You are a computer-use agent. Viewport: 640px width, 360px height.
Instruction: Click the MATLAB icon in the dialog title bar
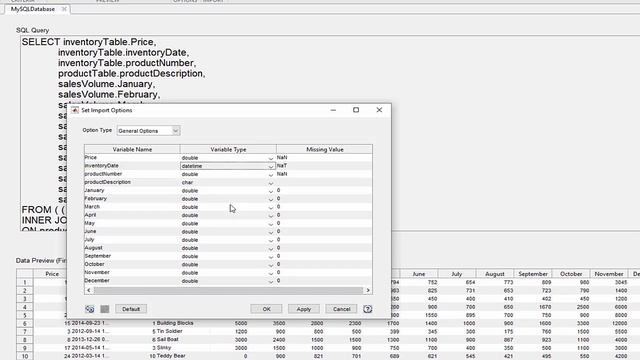click(x=75, y=110)
